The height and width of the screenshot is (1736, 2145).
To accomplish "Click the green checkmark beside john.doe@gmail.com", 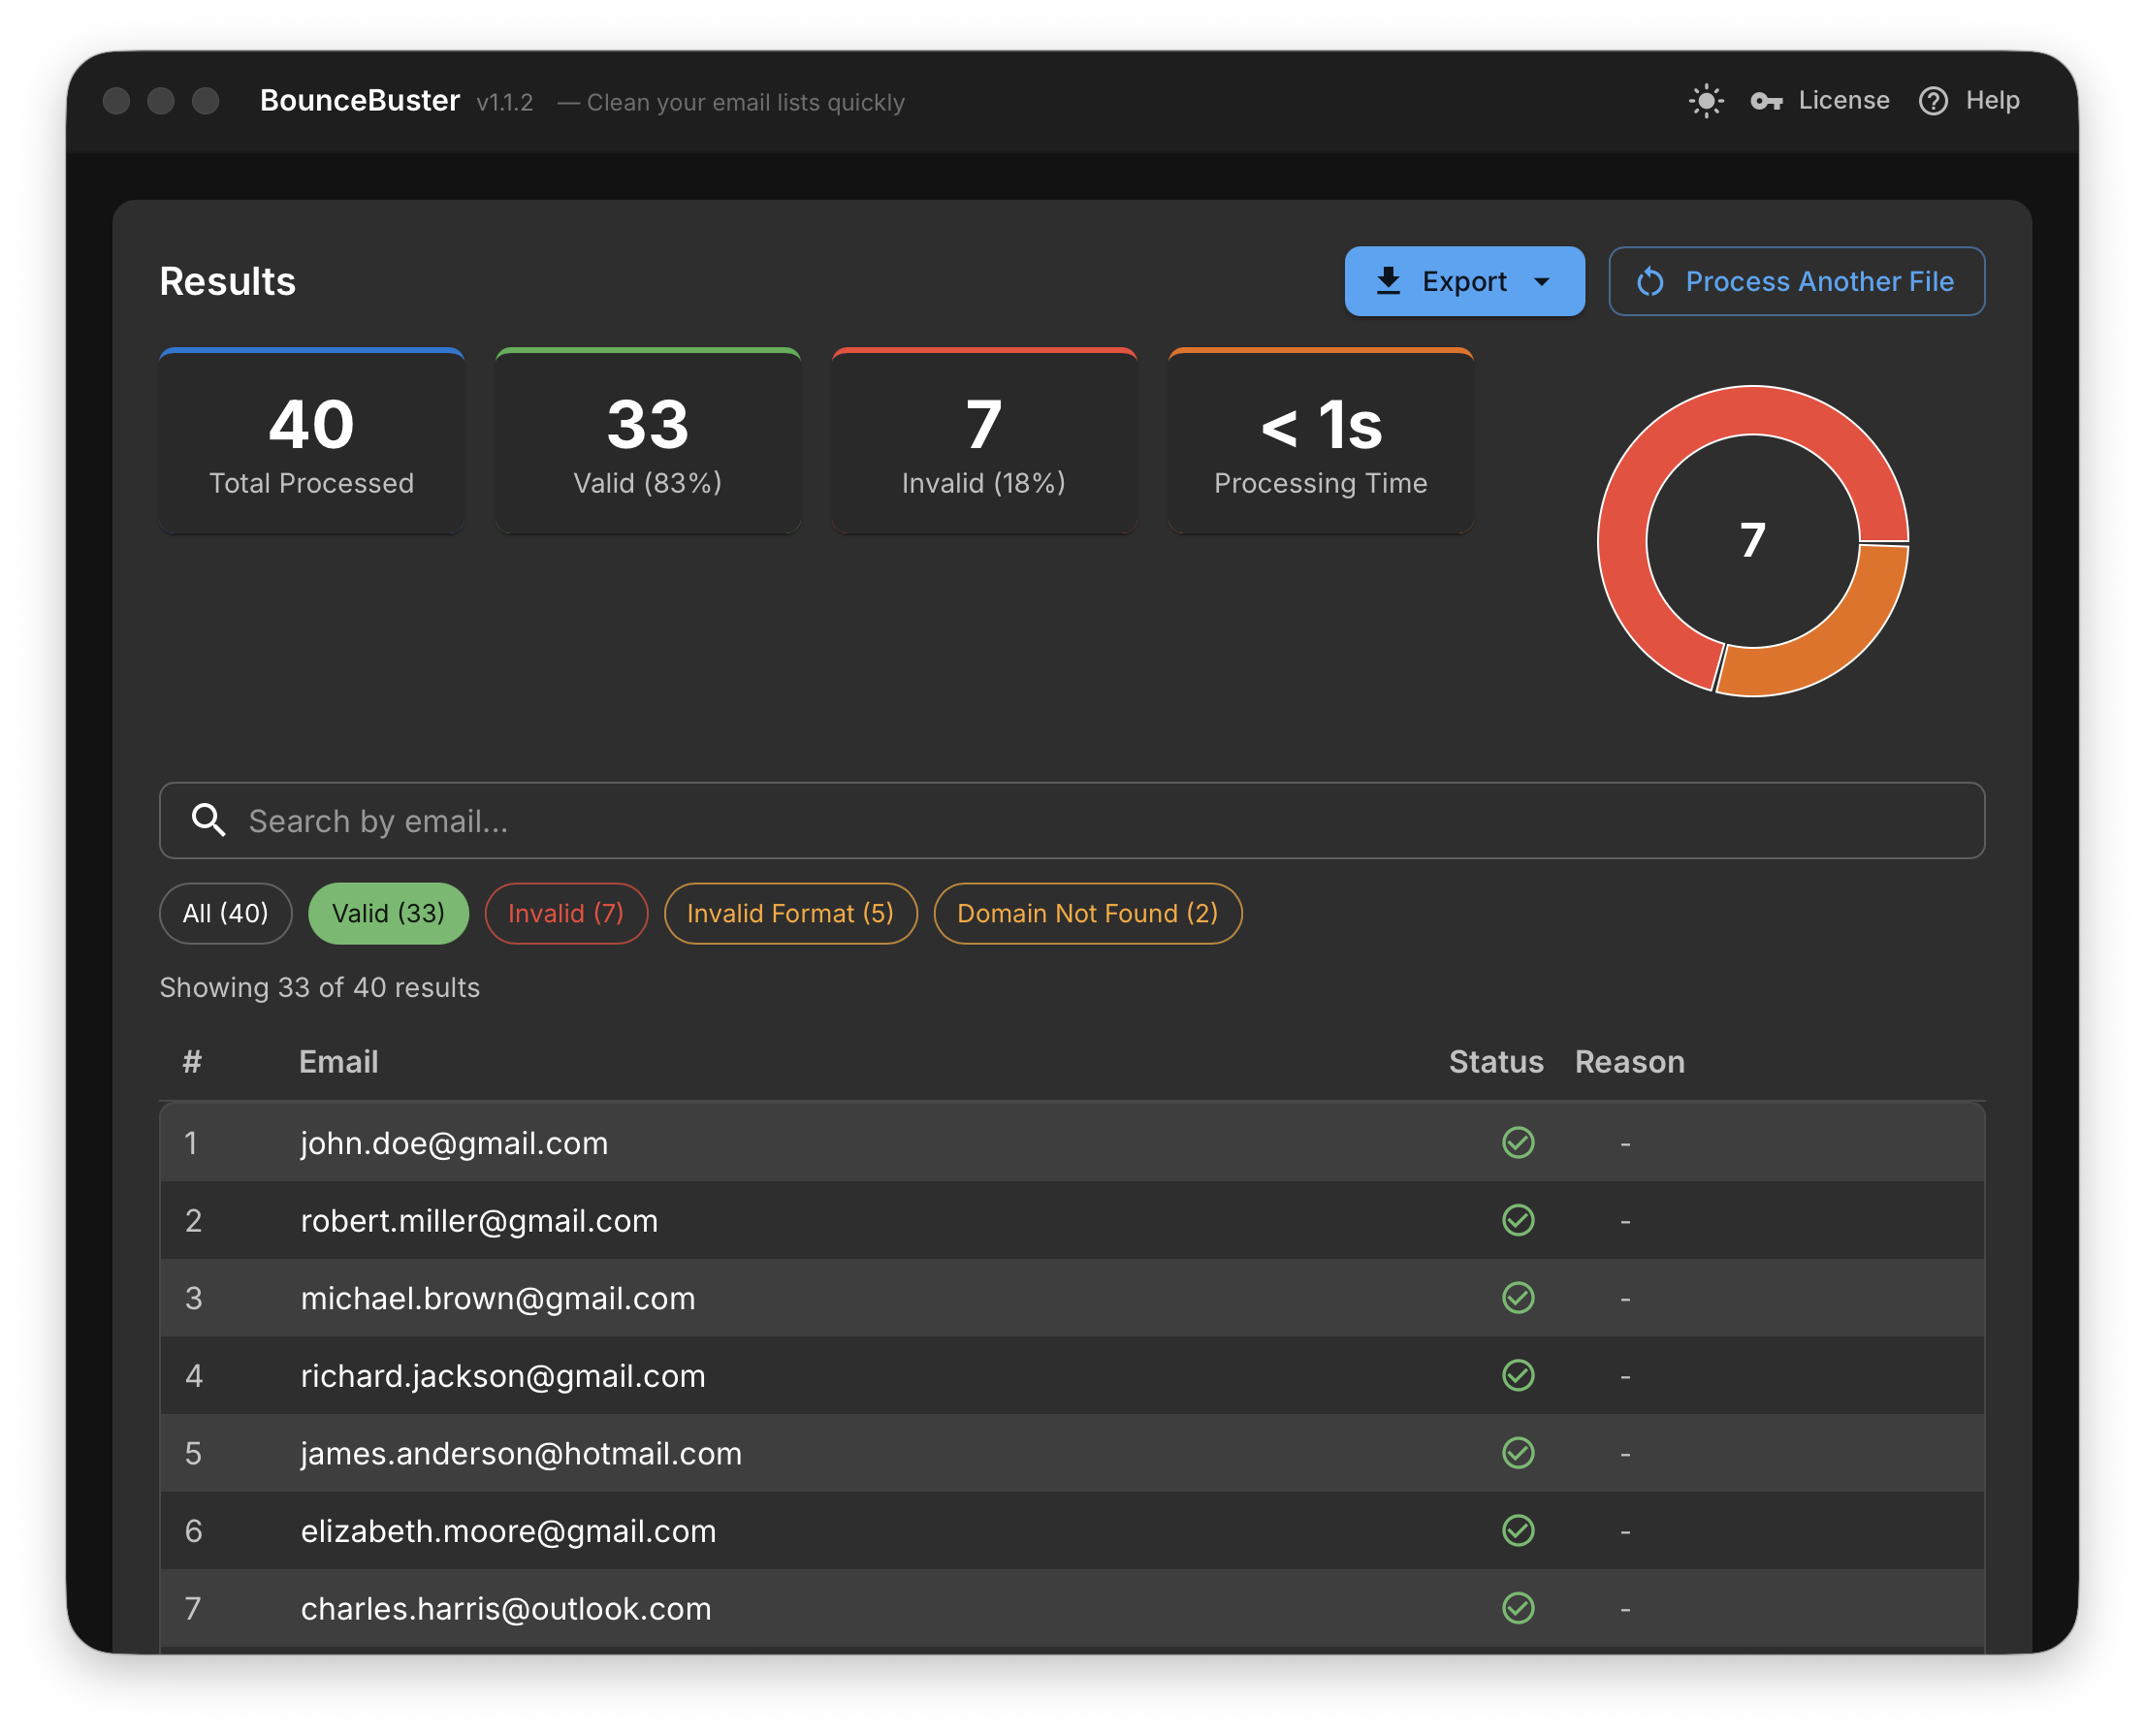I will (1517, 1143).
